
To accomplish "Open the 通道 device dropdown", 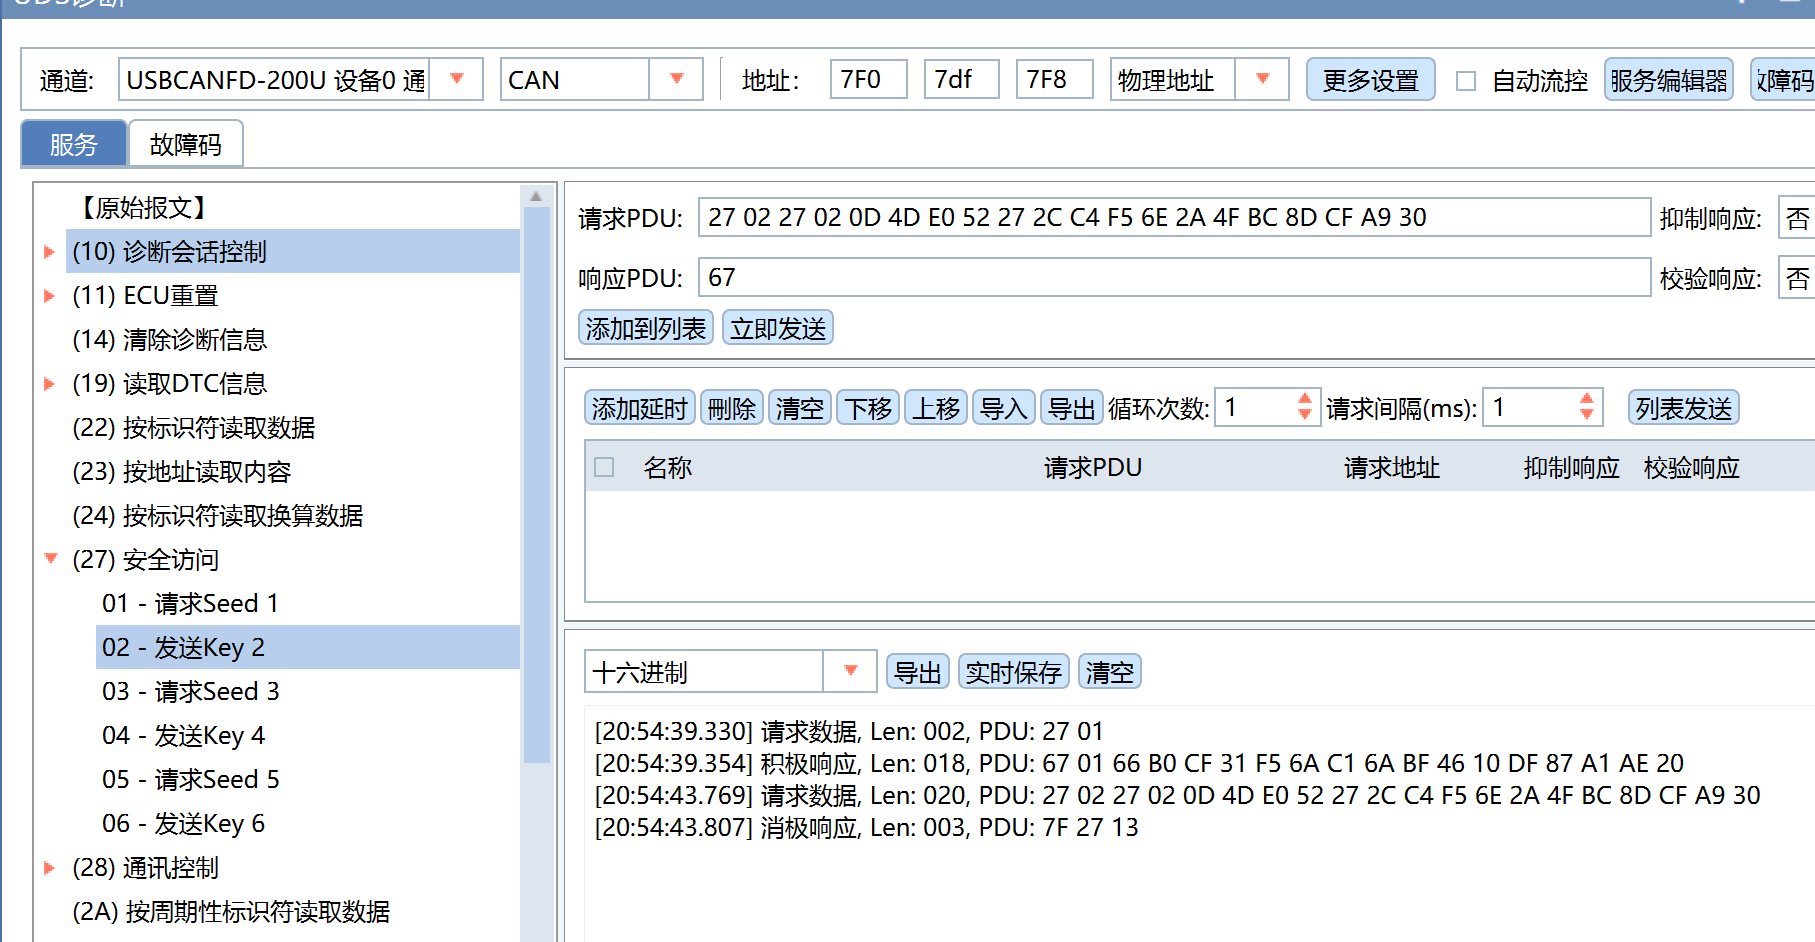I will pos(457,79).
